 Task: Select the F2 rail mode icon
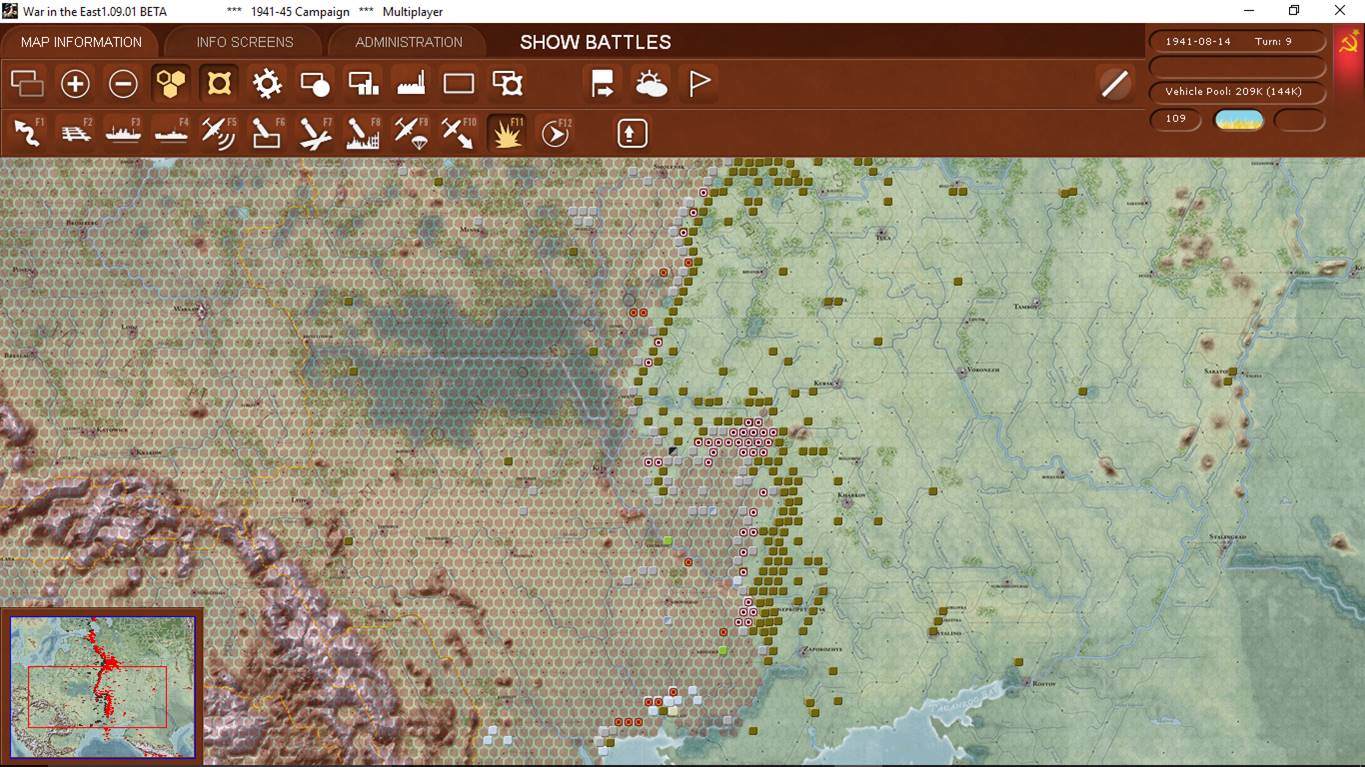pyautogui.click(x=75, y=132)
